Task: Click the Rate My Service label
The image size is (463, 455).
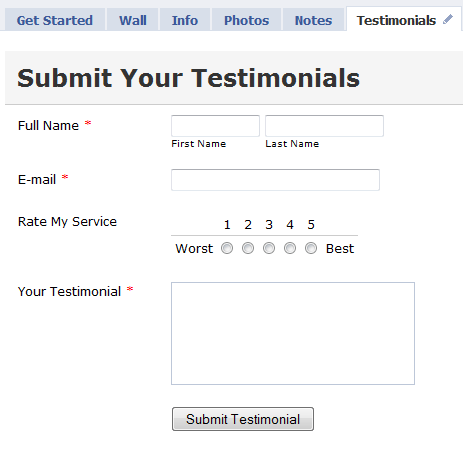Action: 67,222
